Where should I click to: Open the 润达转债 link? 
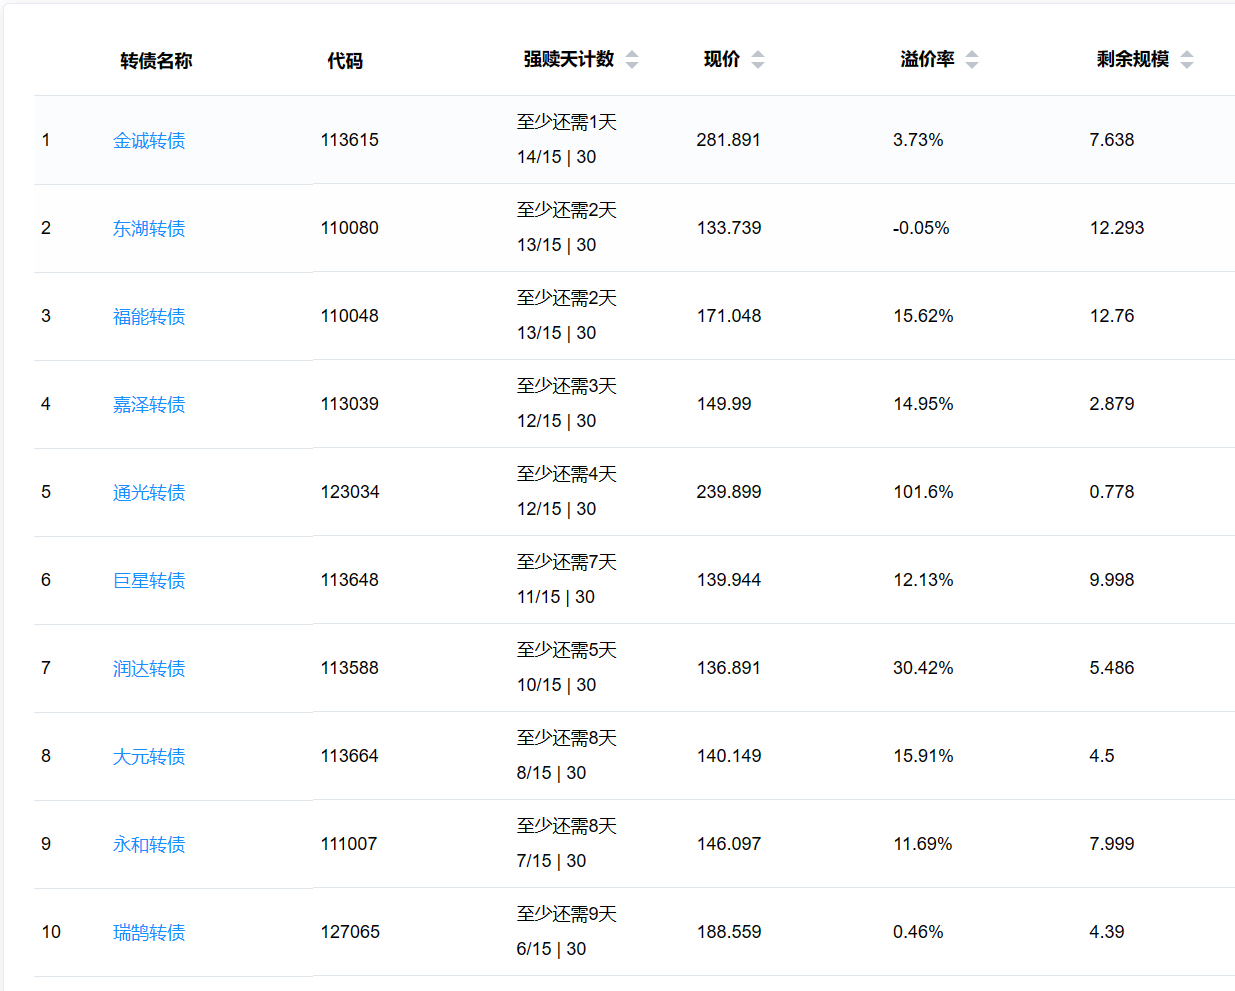(149, 669)
